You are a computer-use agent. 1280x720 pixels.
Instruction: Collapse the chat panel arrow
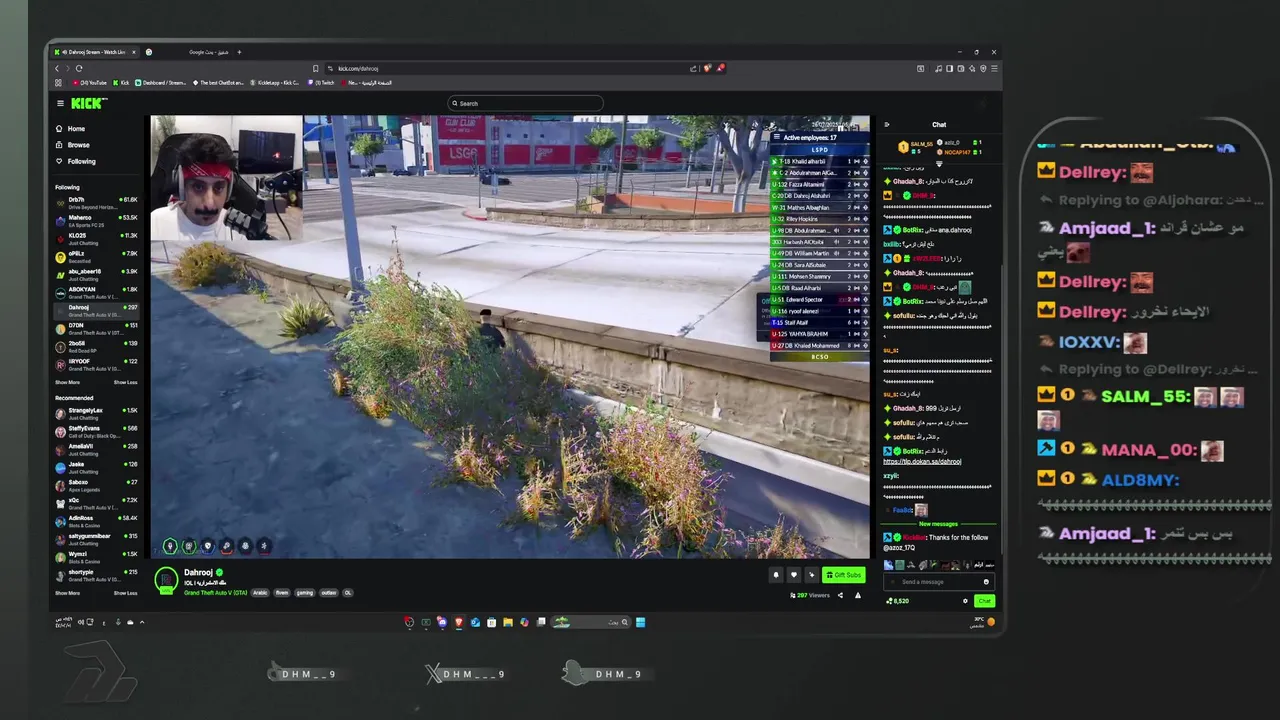[886, 125]
